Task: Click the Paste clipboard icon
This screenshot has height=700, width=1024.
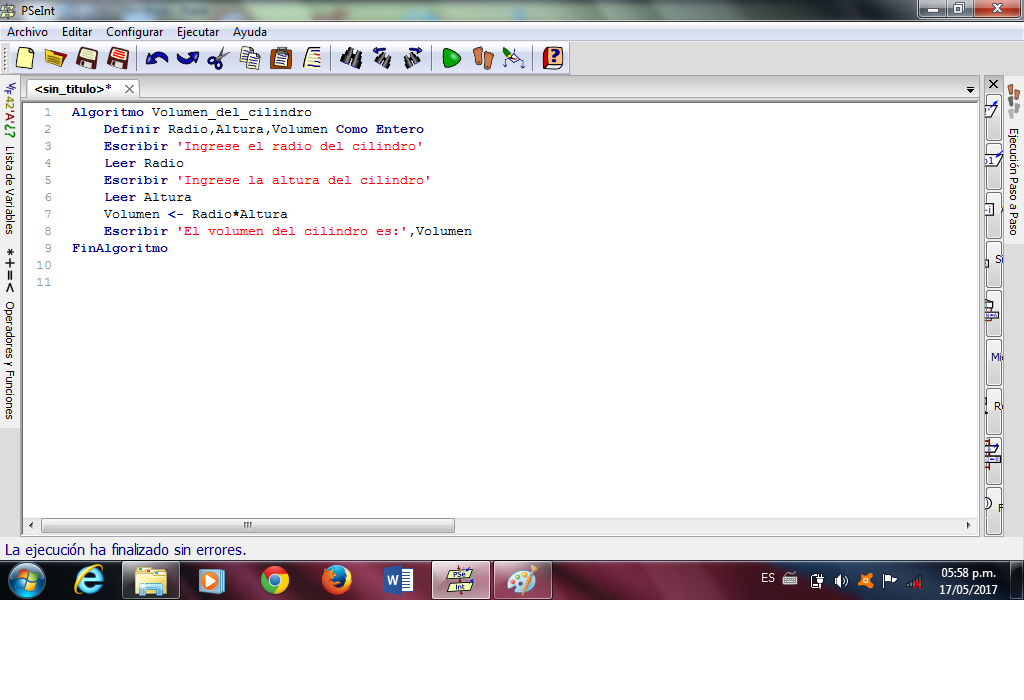Action: coord(281,58)
